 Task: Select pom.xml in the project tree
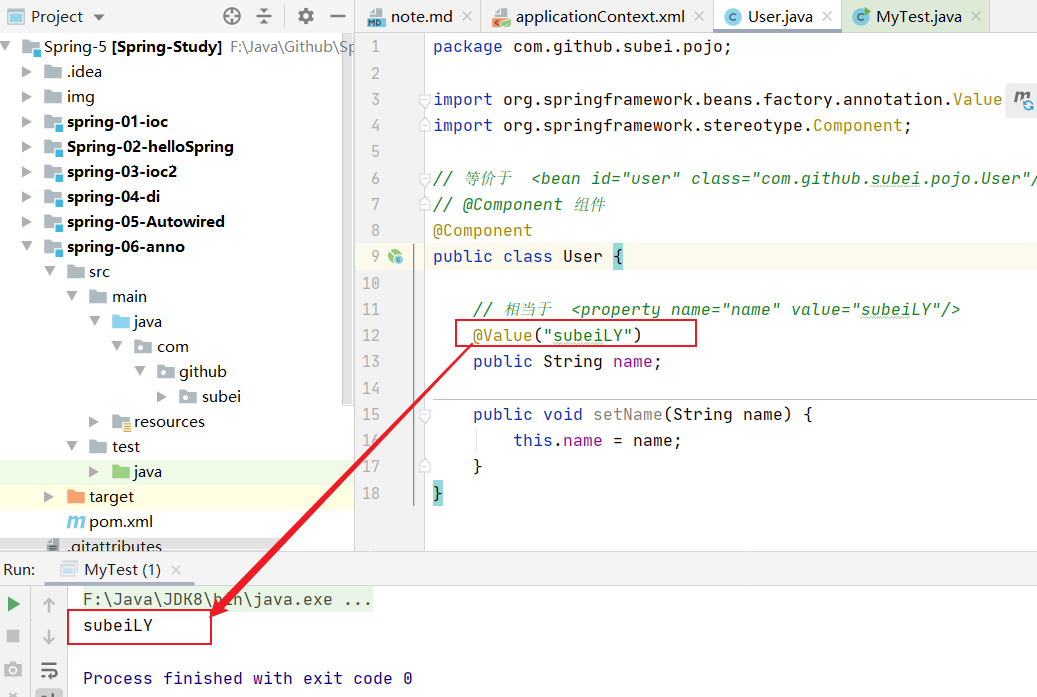tap(120, 522)
